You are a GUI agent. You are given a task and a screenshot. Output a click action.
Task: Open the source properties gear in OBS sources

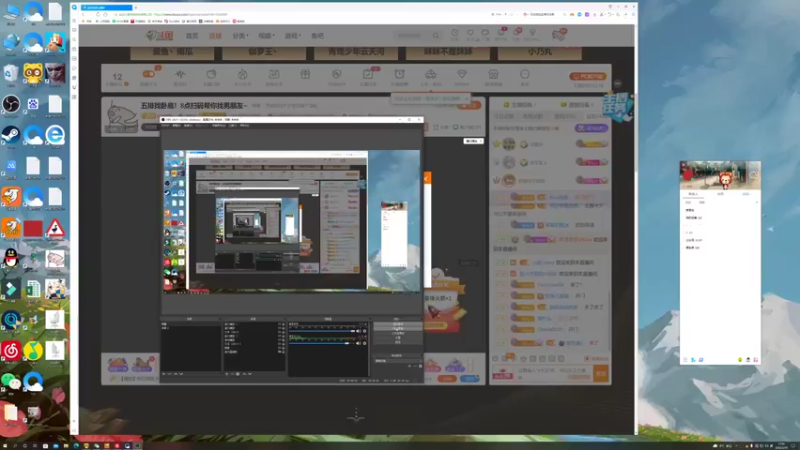pos(238,374)
